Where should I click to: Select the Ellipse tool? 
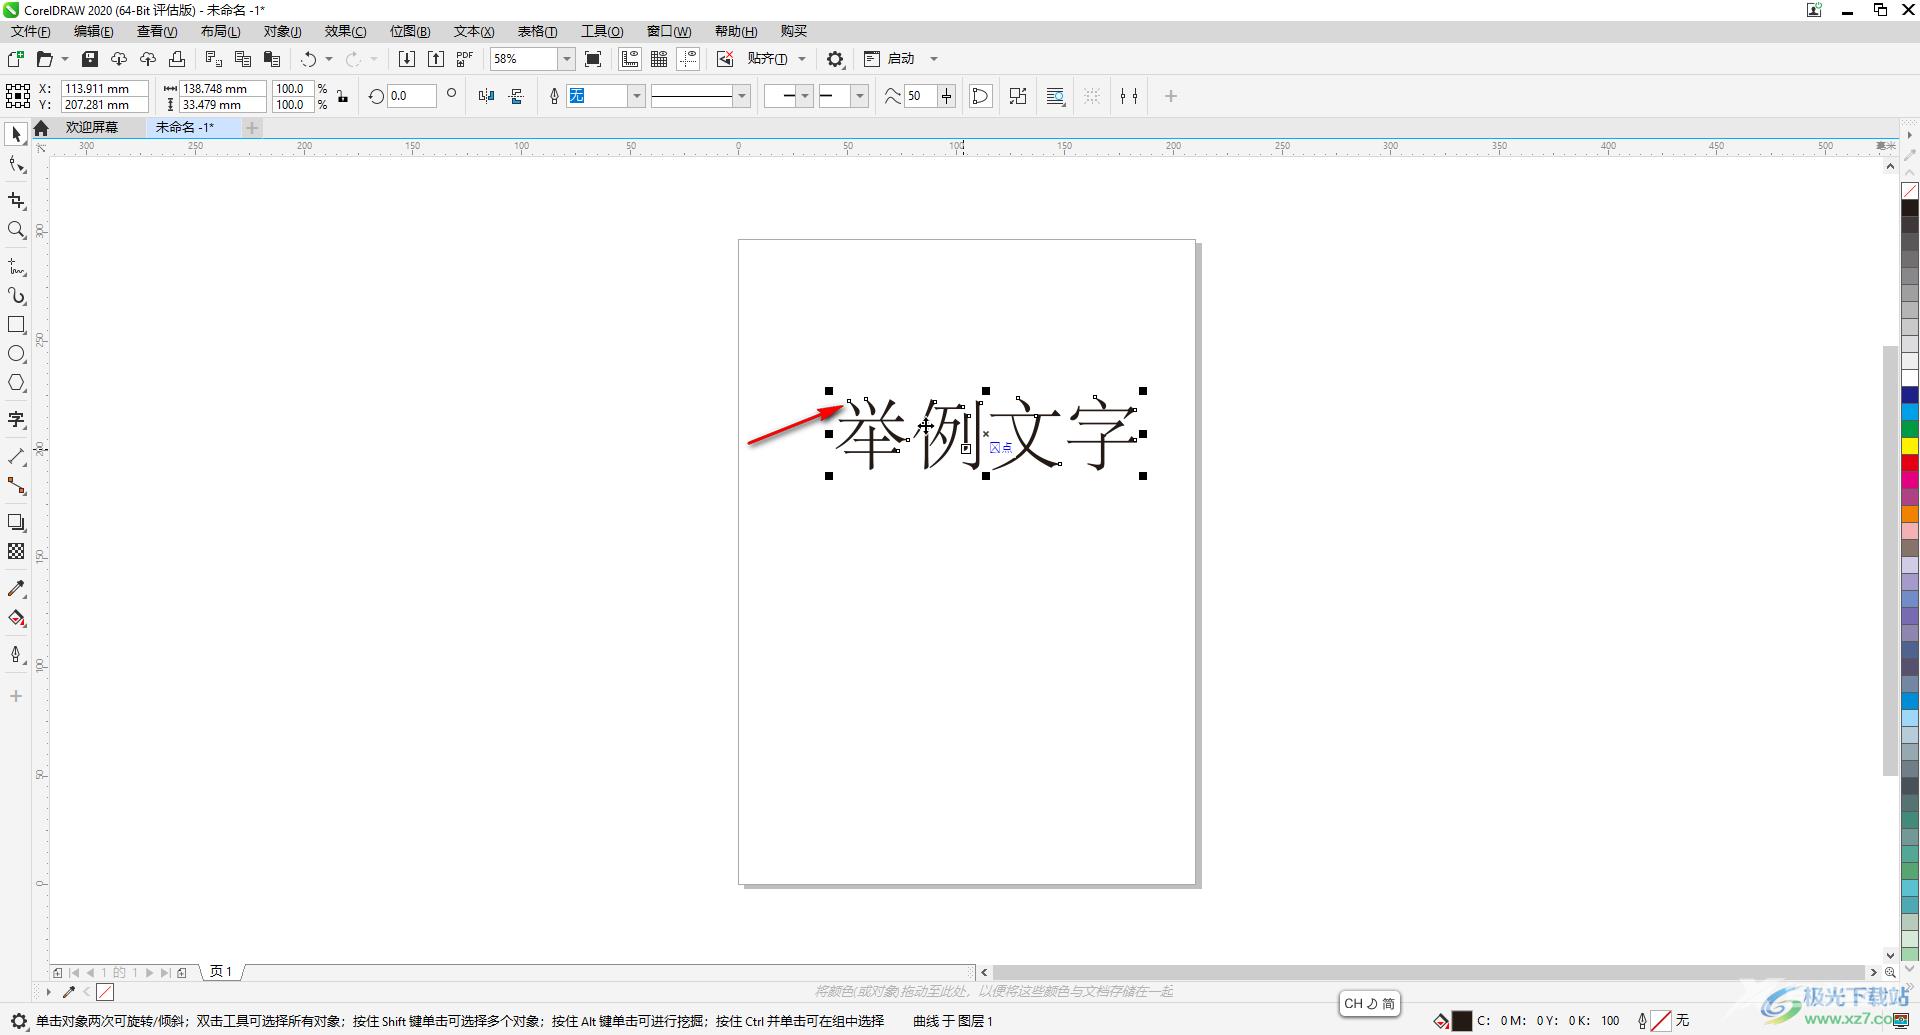click(x=16, y=354)
